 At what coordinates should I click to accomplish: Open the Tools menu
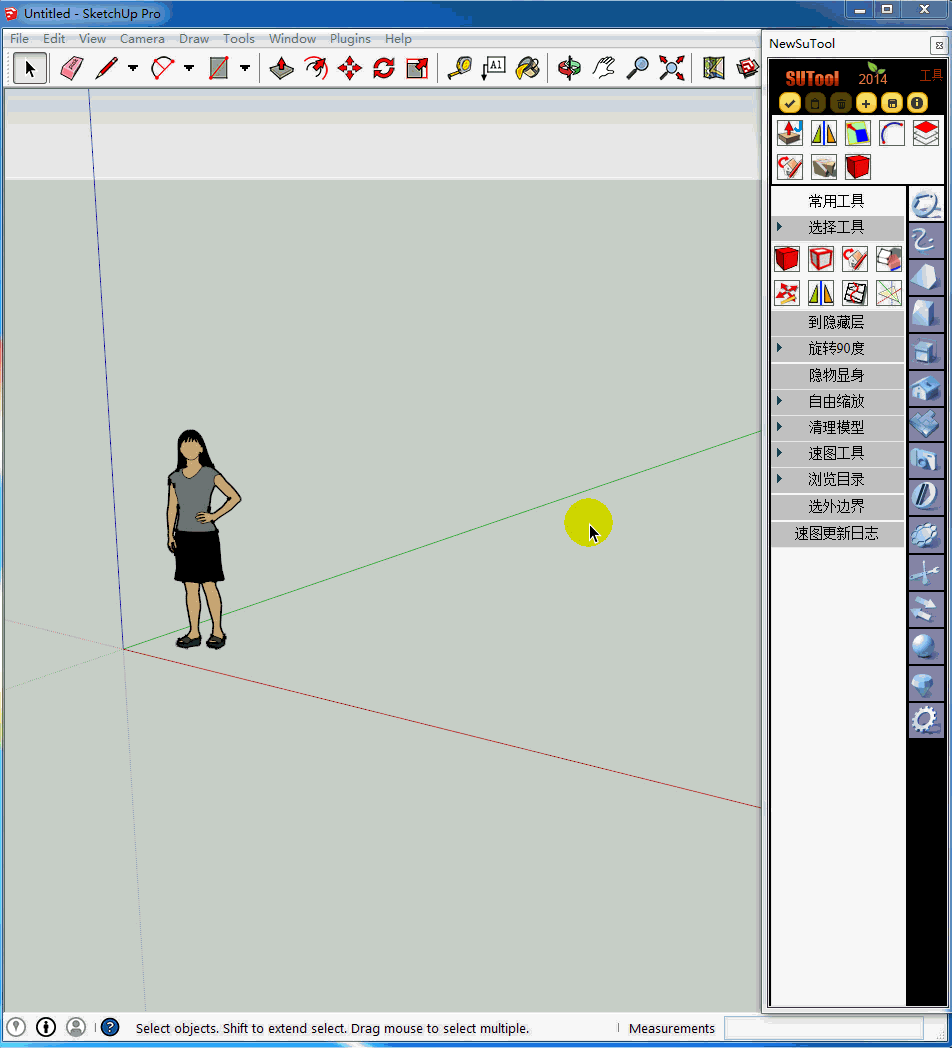pyautogui.click(x=239, y=39)
